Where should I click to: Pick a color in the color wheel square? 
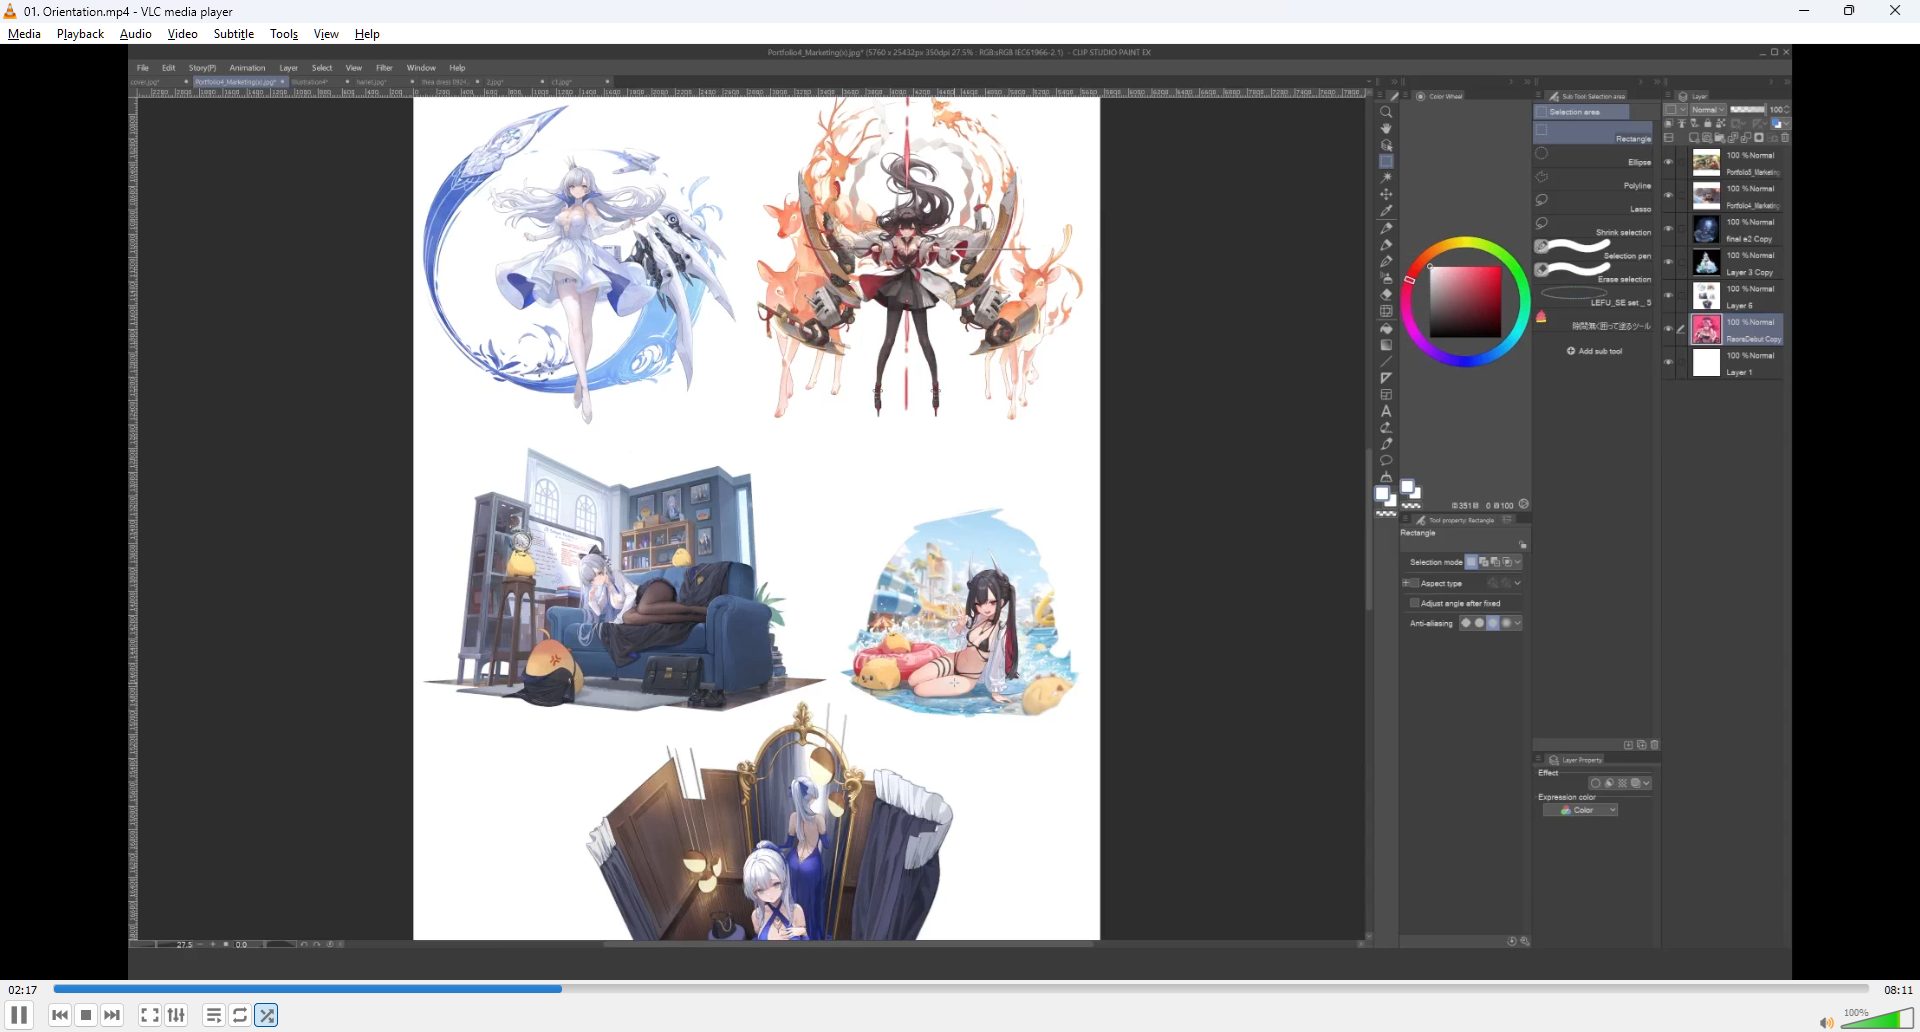pyautogui.click(x=1465, y=302)
